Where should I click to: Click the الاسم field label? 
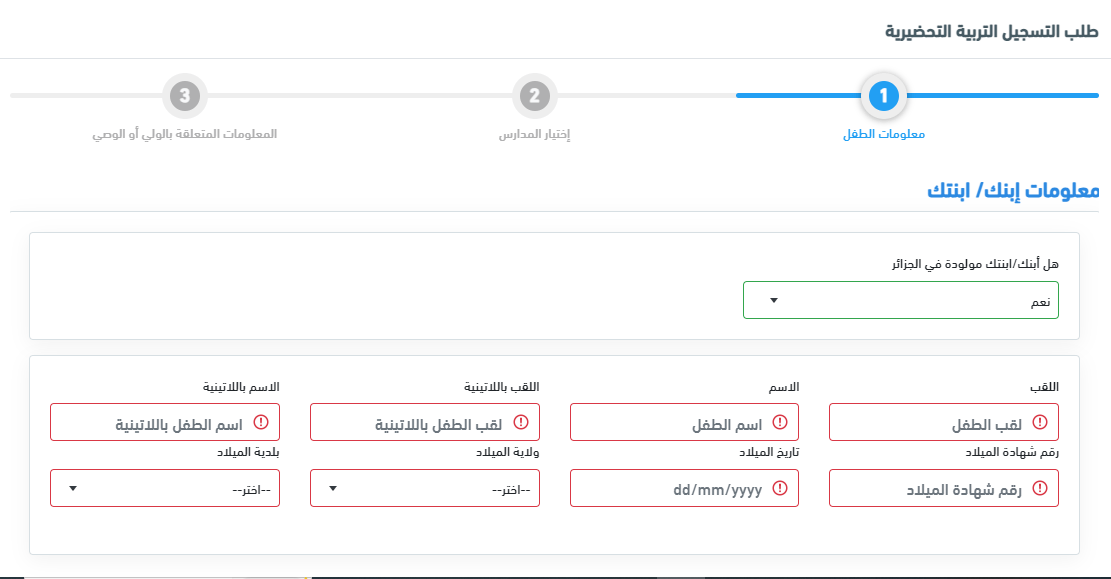(784, 387)
